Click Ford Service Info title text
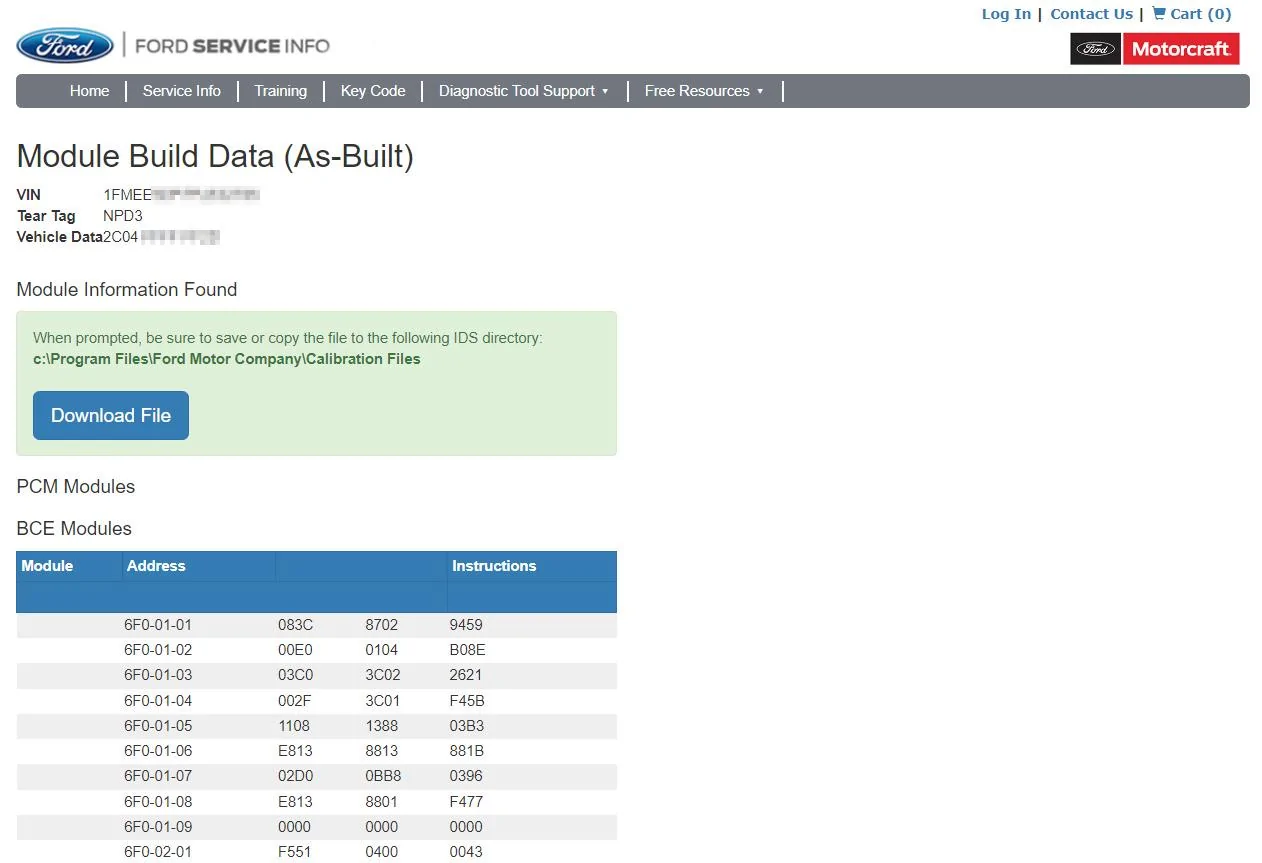Image resolution: width=1262 pixels, height=863 pixels. tap(232, 46)
